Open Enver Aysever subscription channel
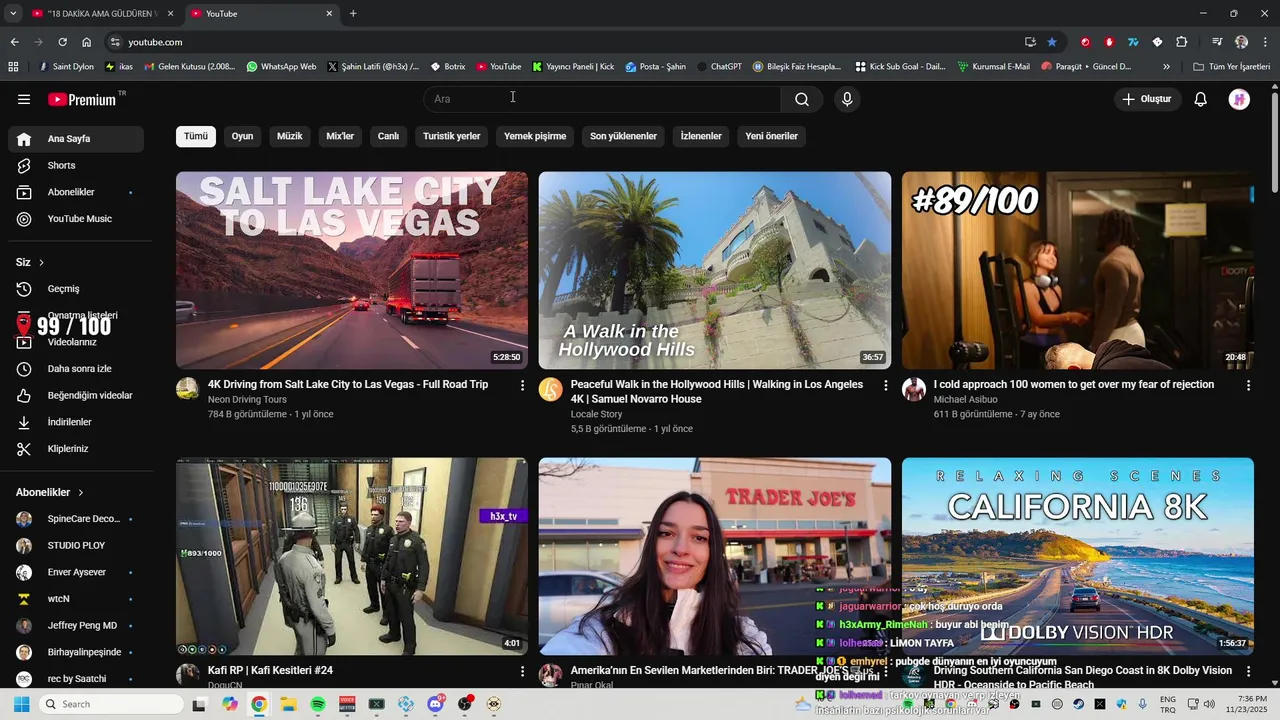 point(76,572)
